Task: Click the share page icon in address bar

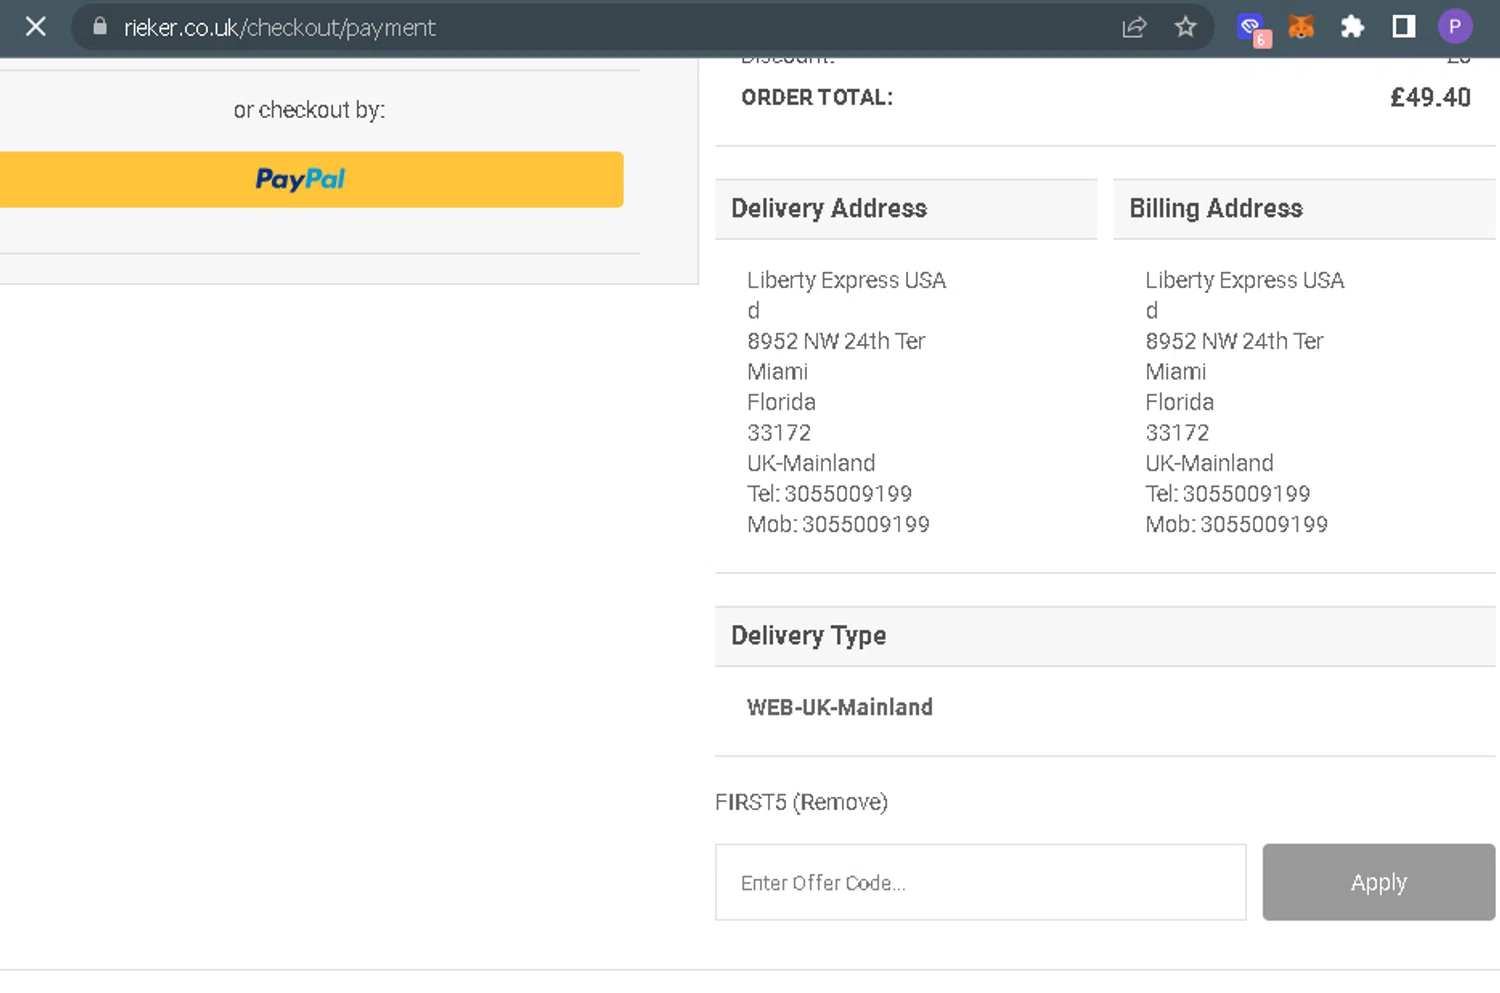Action: pyautogui.click(x=1134, y=27)
